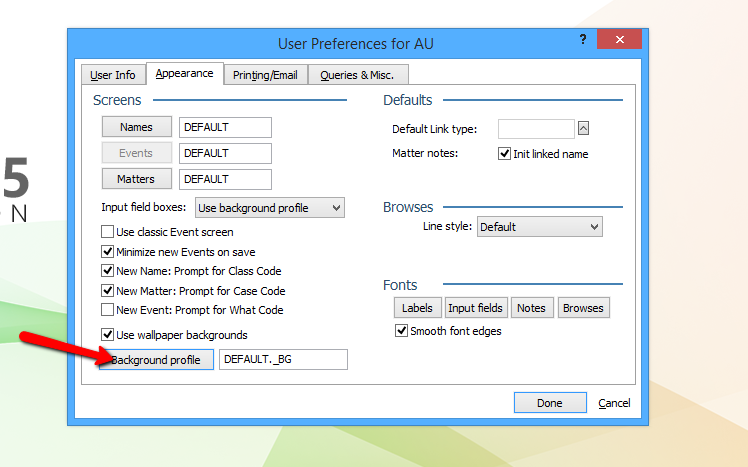
Task: Click the Events screen DEFAULT field
Action: pyautogui.click(x=225, y=153)
